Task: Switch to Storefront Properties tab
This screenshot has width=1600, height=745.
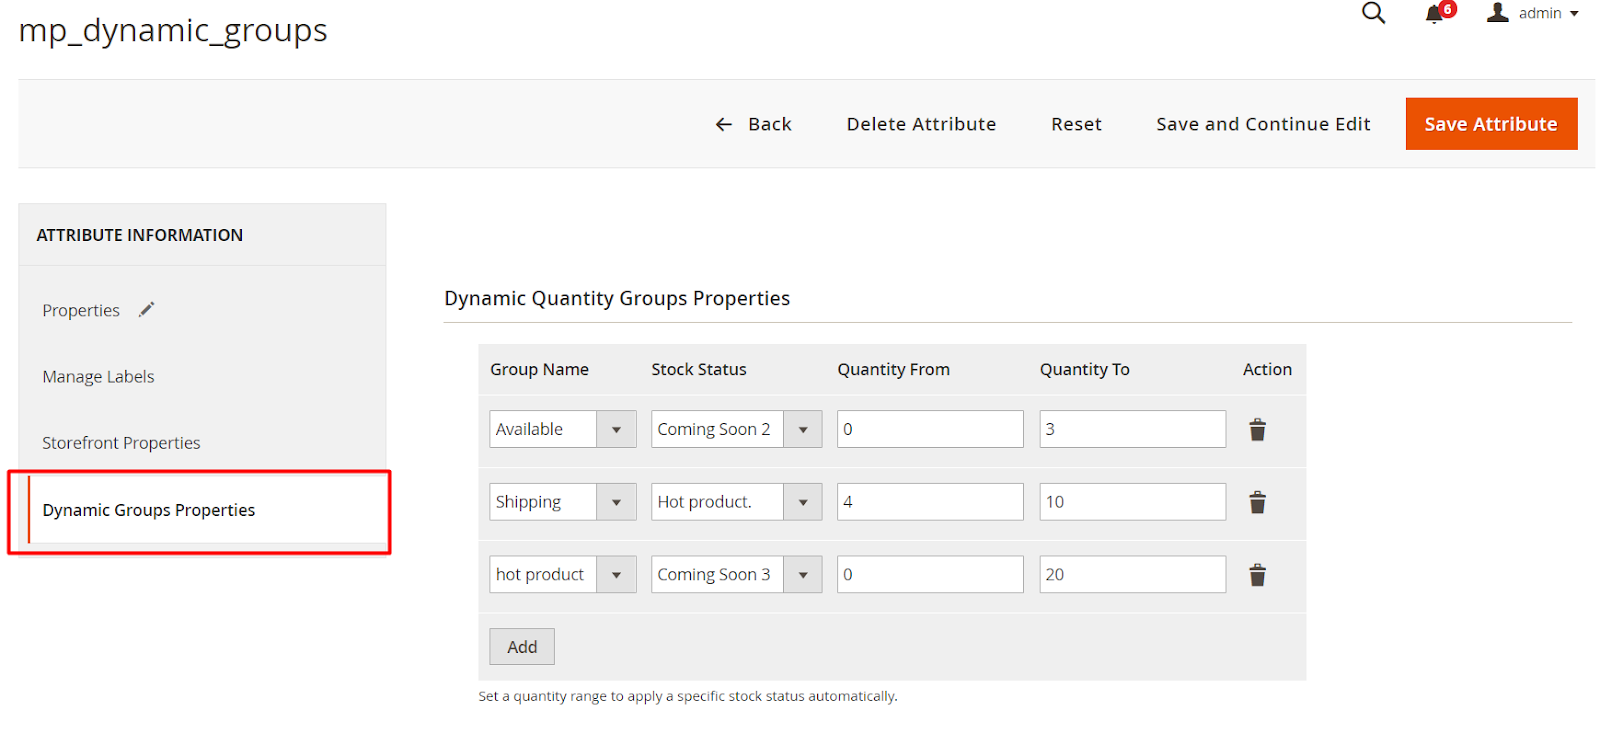Action: click(121, 443)
